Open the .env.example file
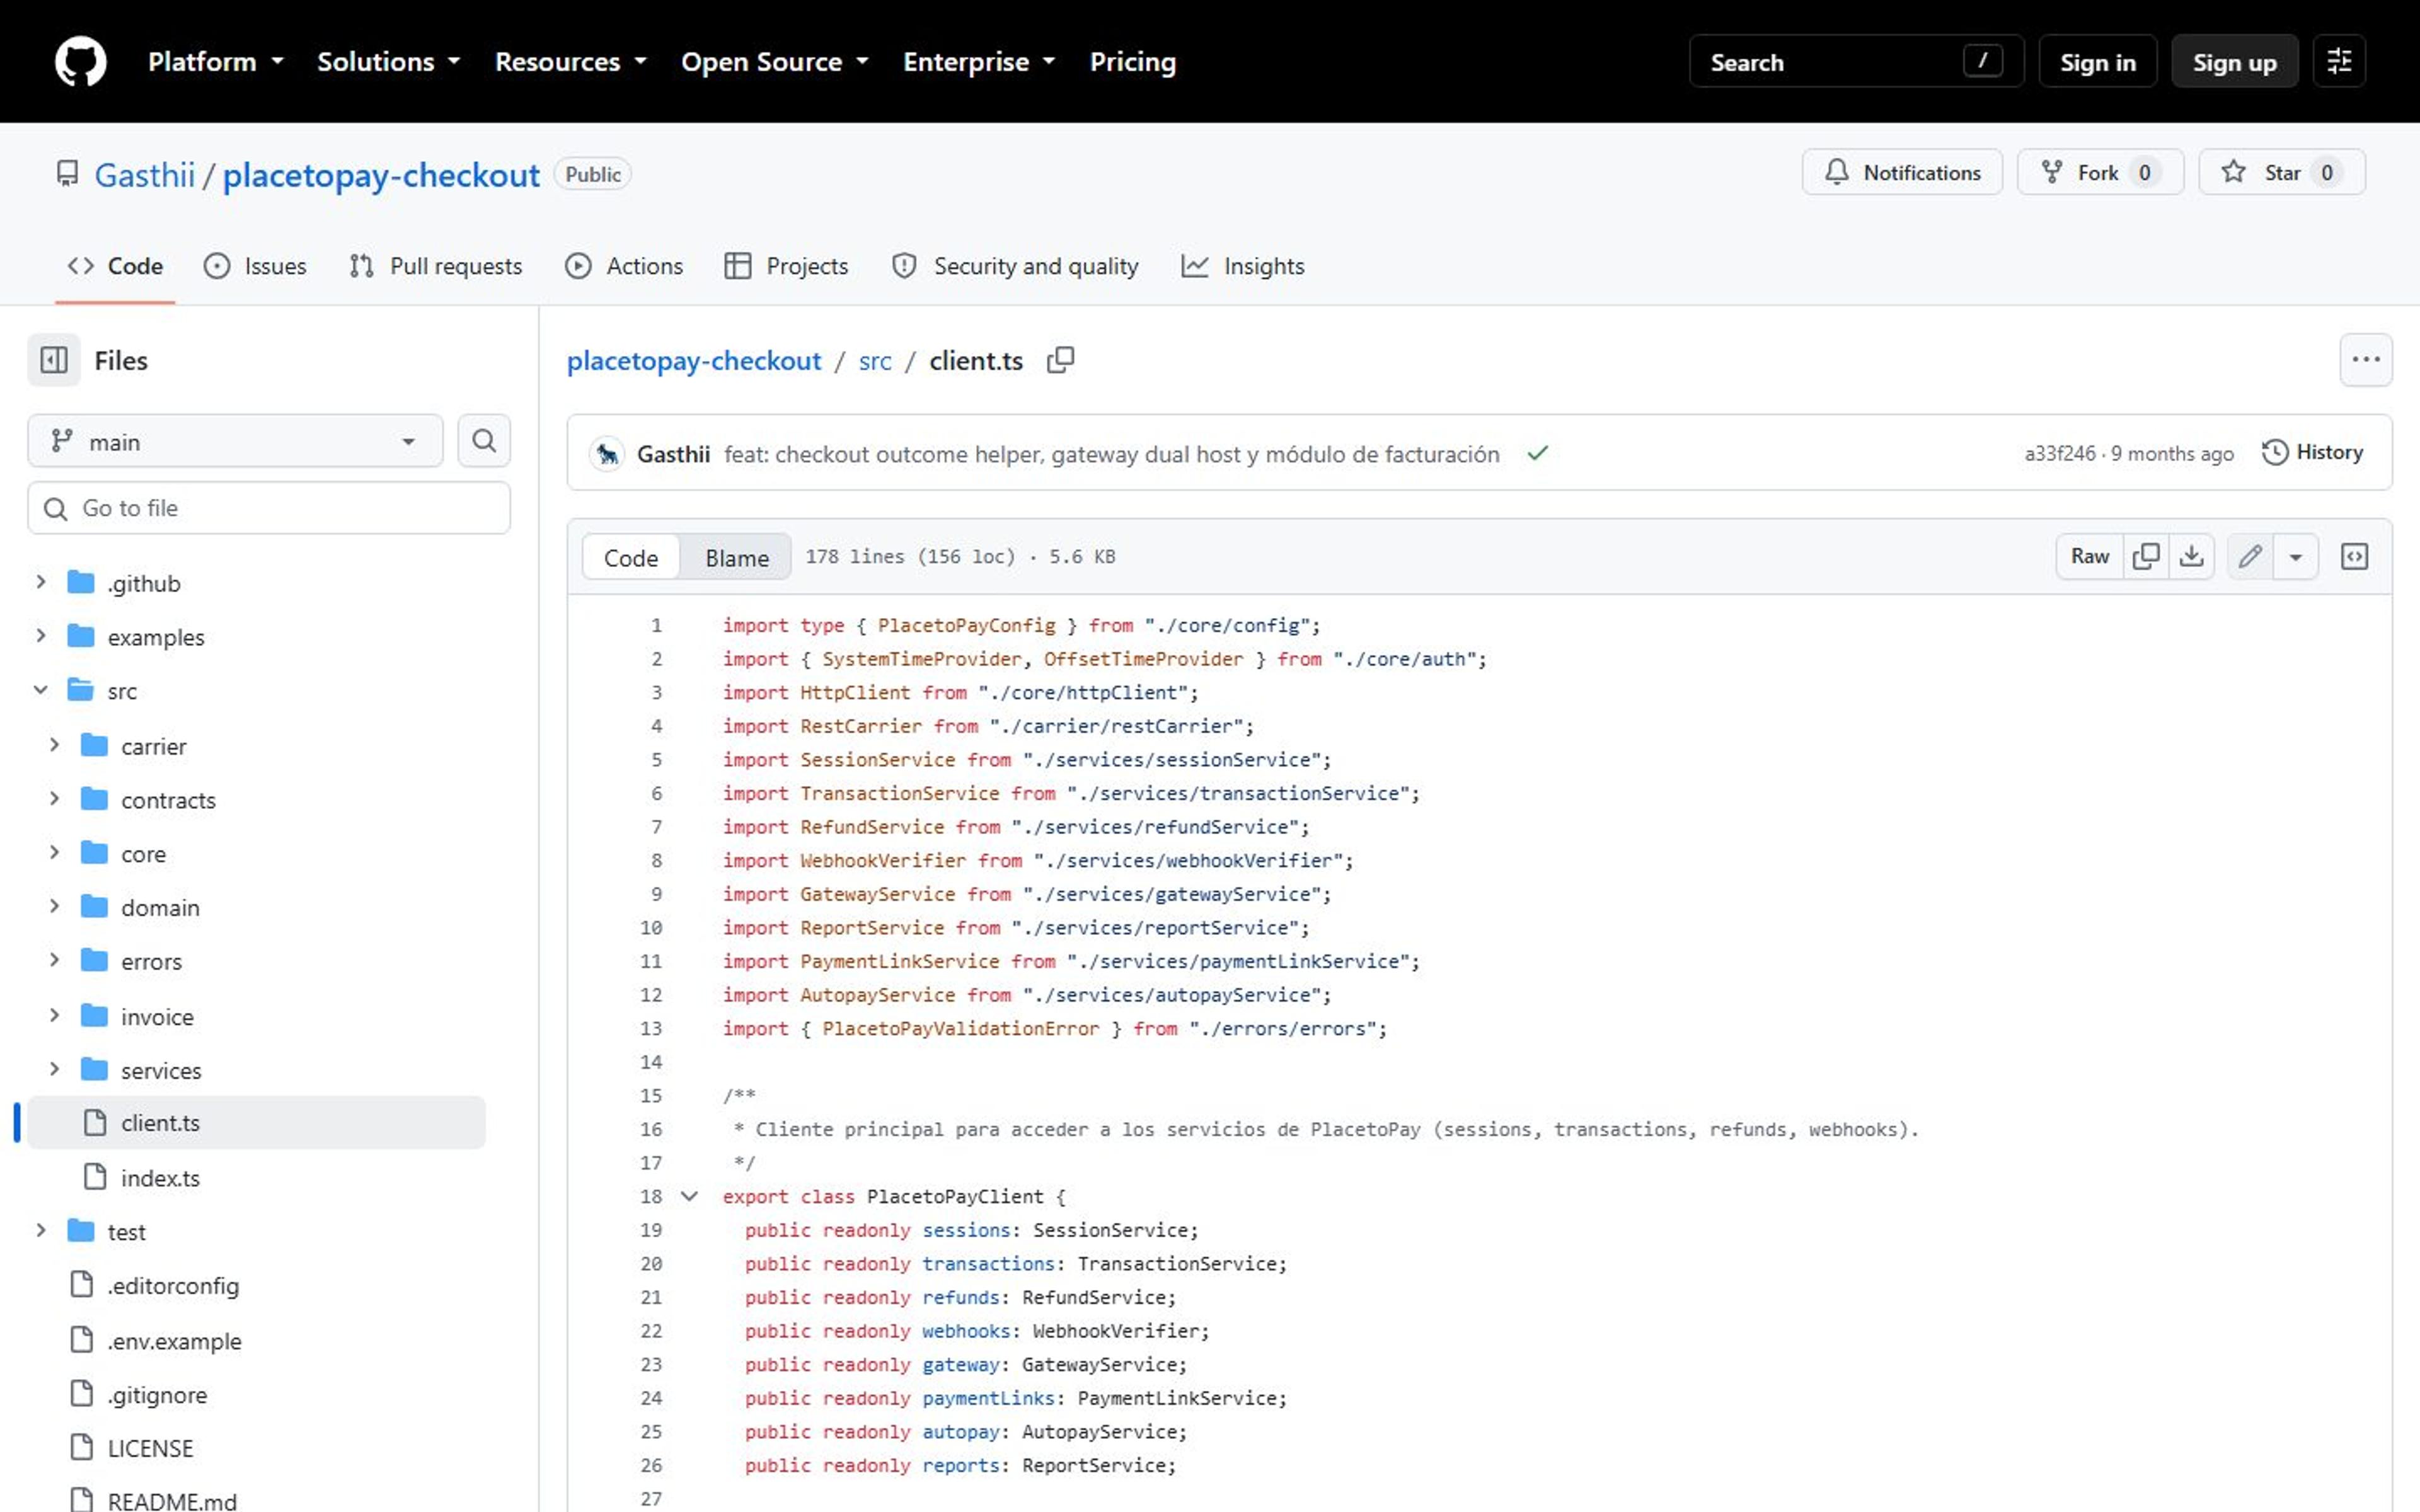The height and width of the screenshot is (1512, 2420). pos(174,1341)
